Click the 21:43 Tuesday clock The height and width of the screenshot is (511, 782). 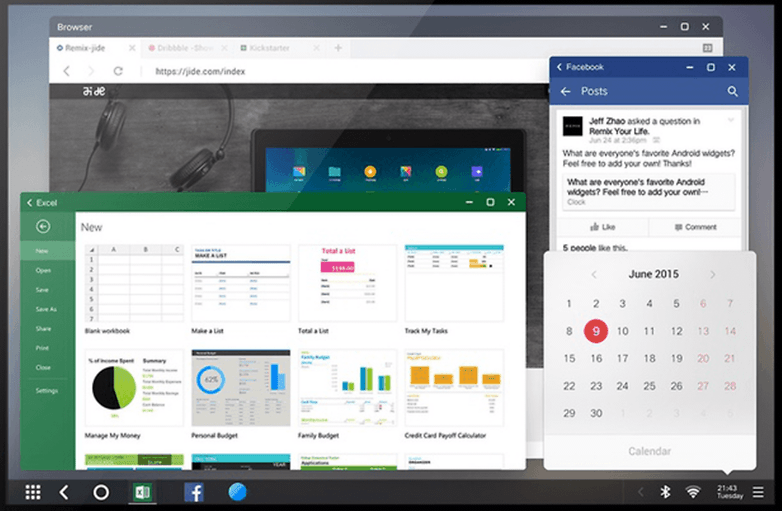point(730,492)
